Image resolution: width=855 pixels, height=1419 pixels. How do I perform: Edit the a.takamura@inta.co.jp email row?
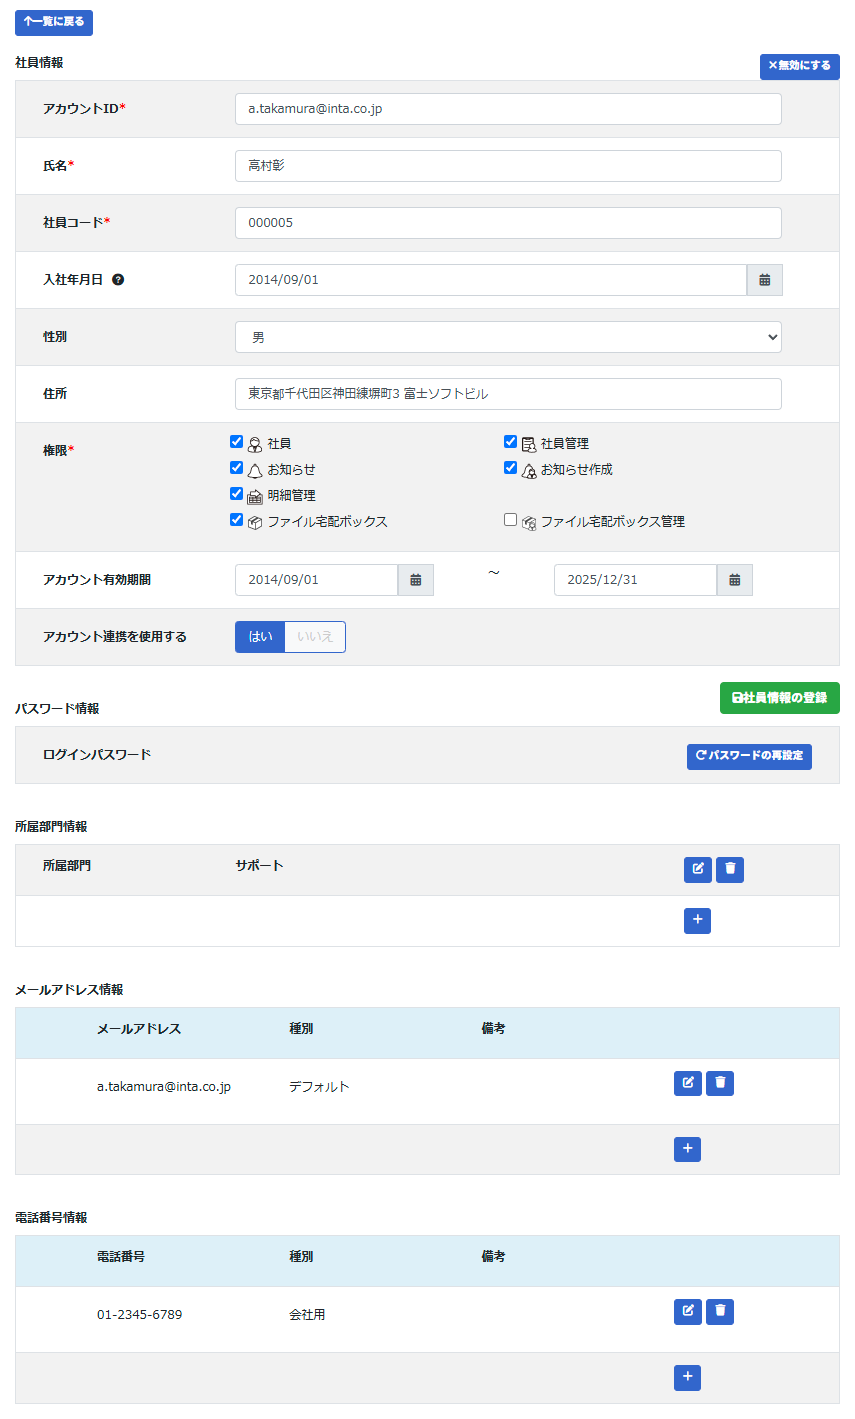tap(687, 1083)
